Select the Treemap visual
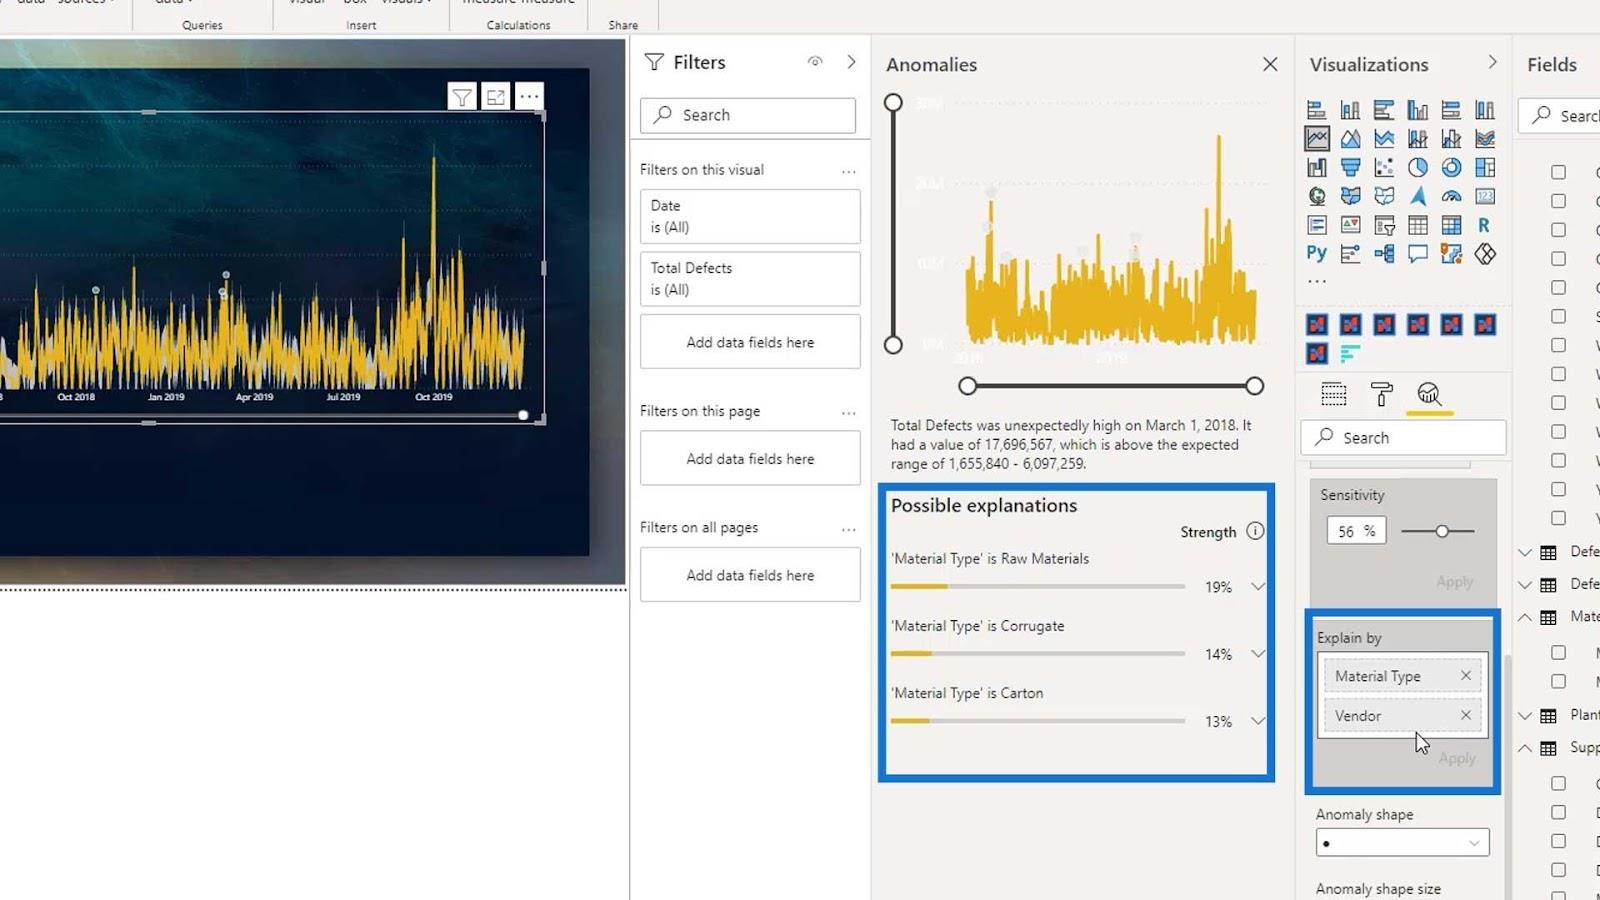1600x900 pixels. click(1485, 168)
